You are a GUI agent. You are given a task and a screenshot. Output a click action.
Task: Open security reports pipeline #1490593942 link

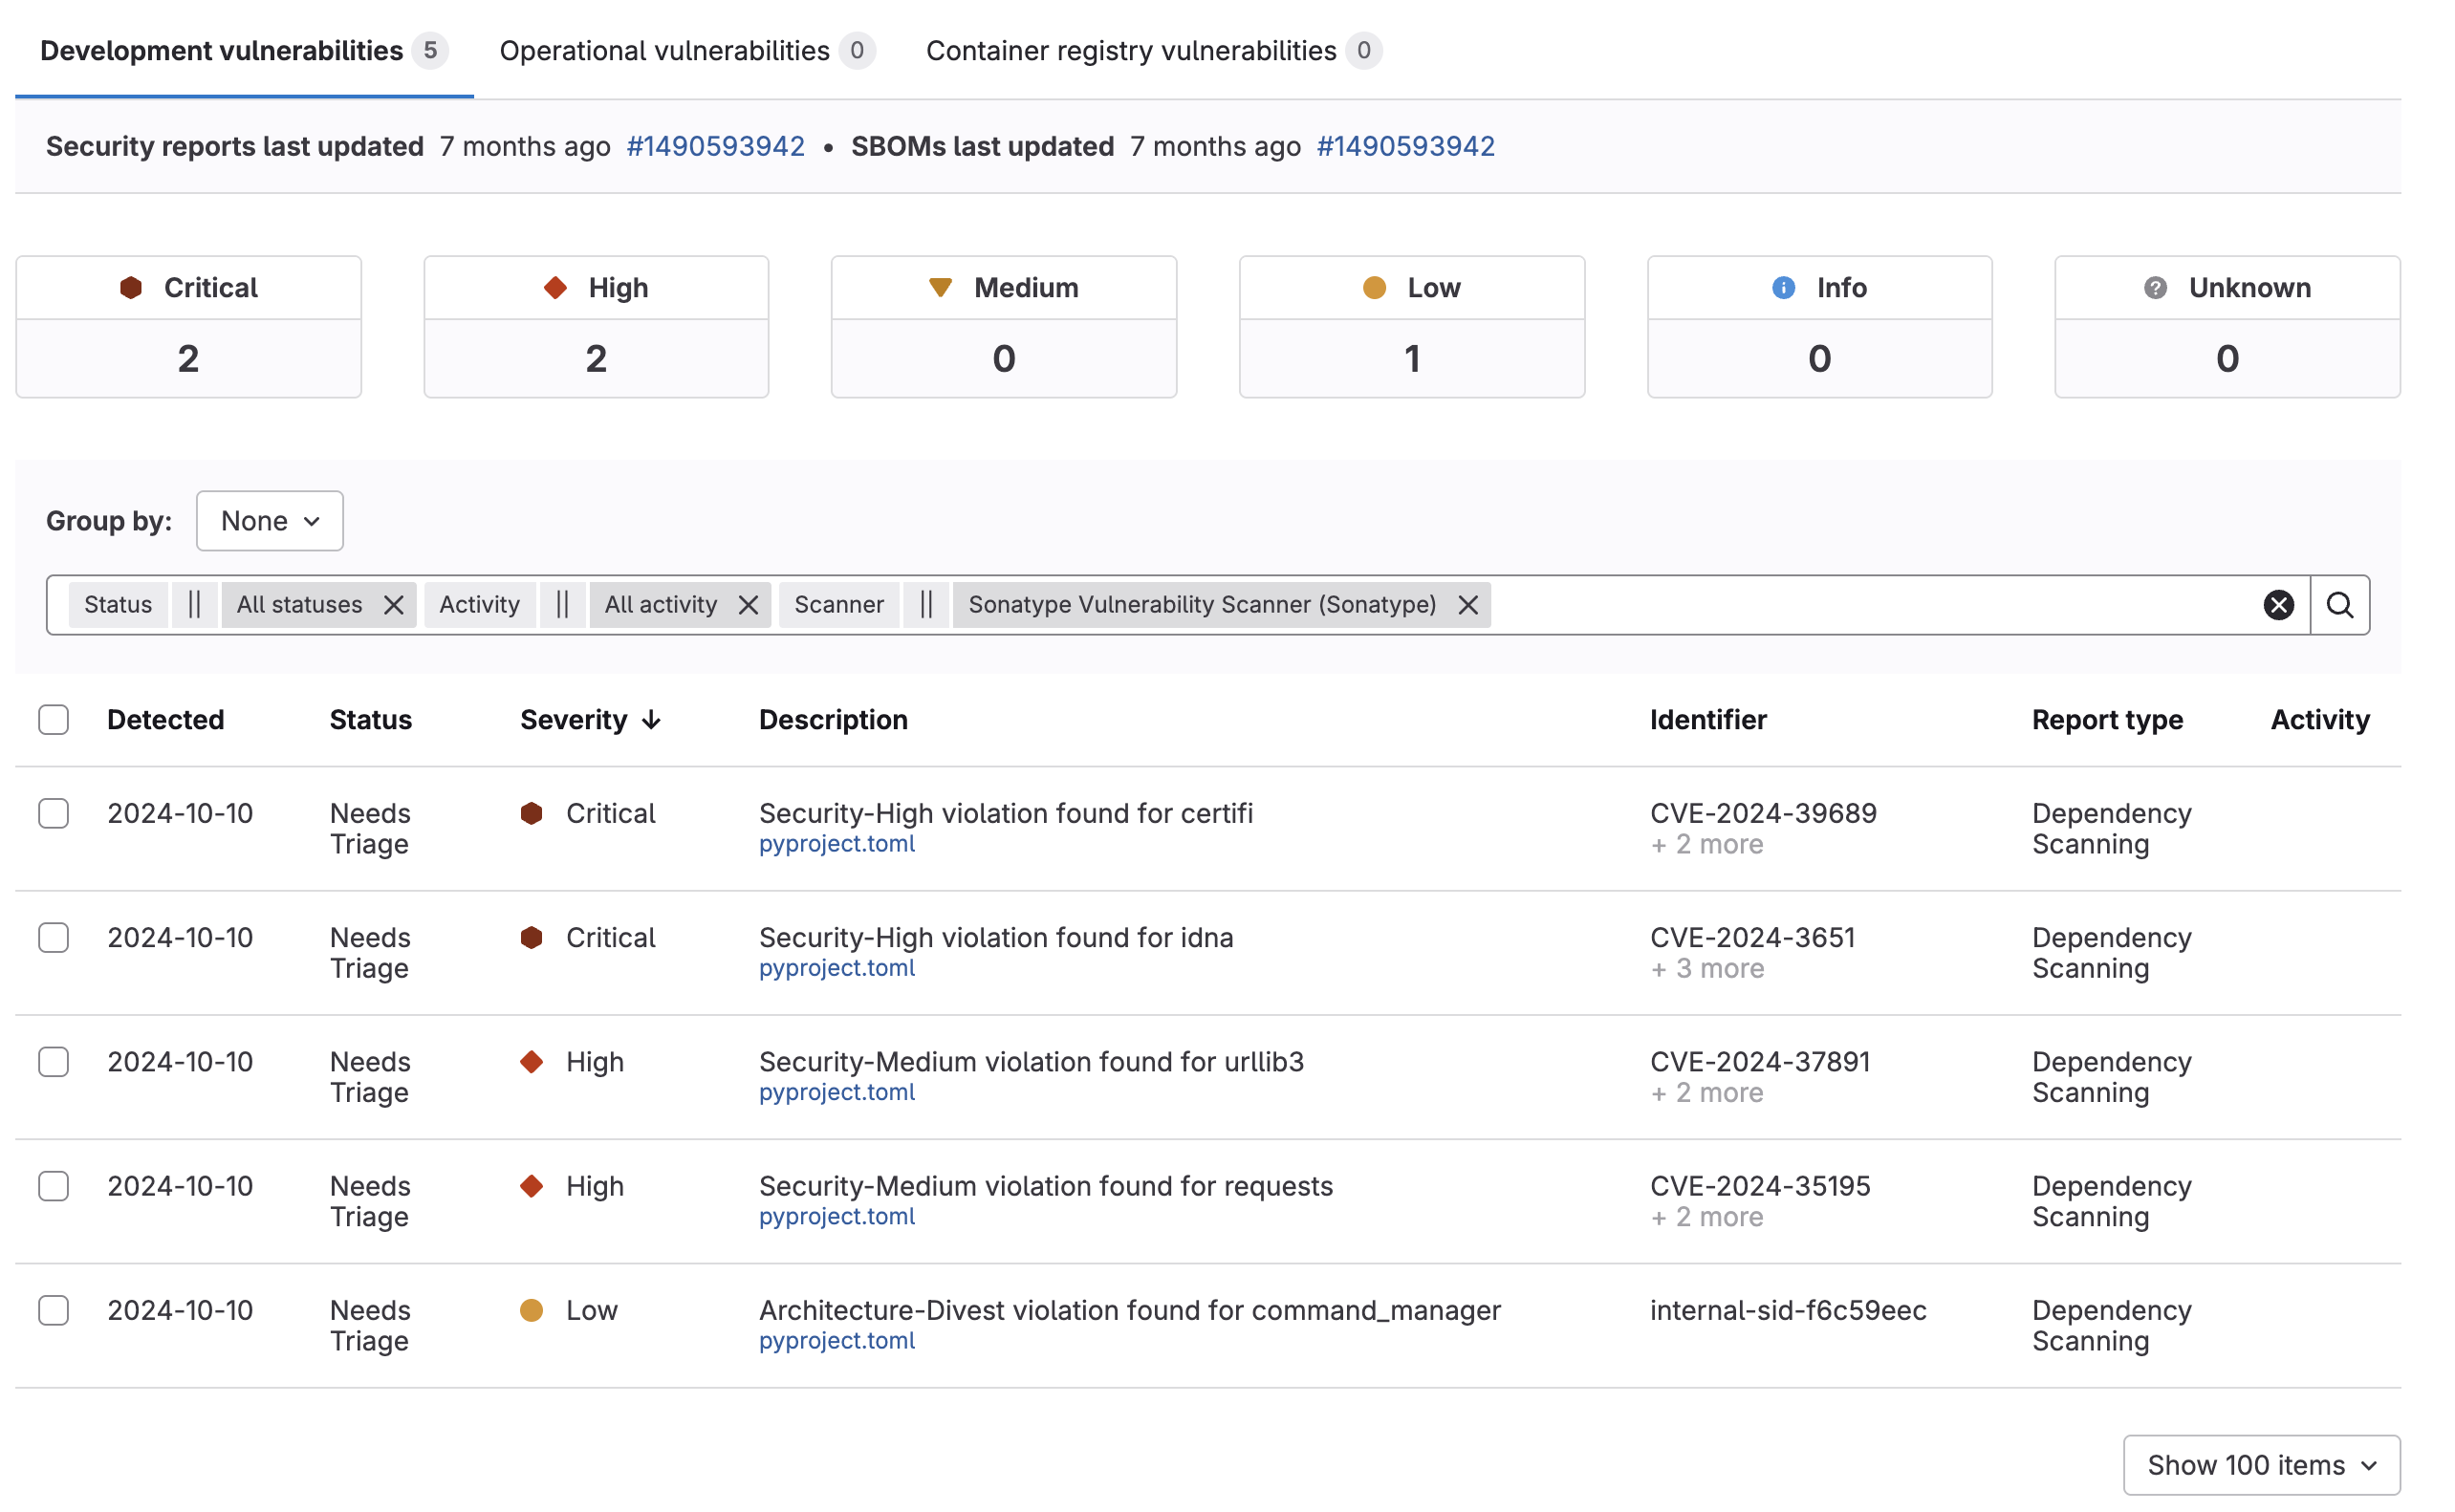point(715,146)
